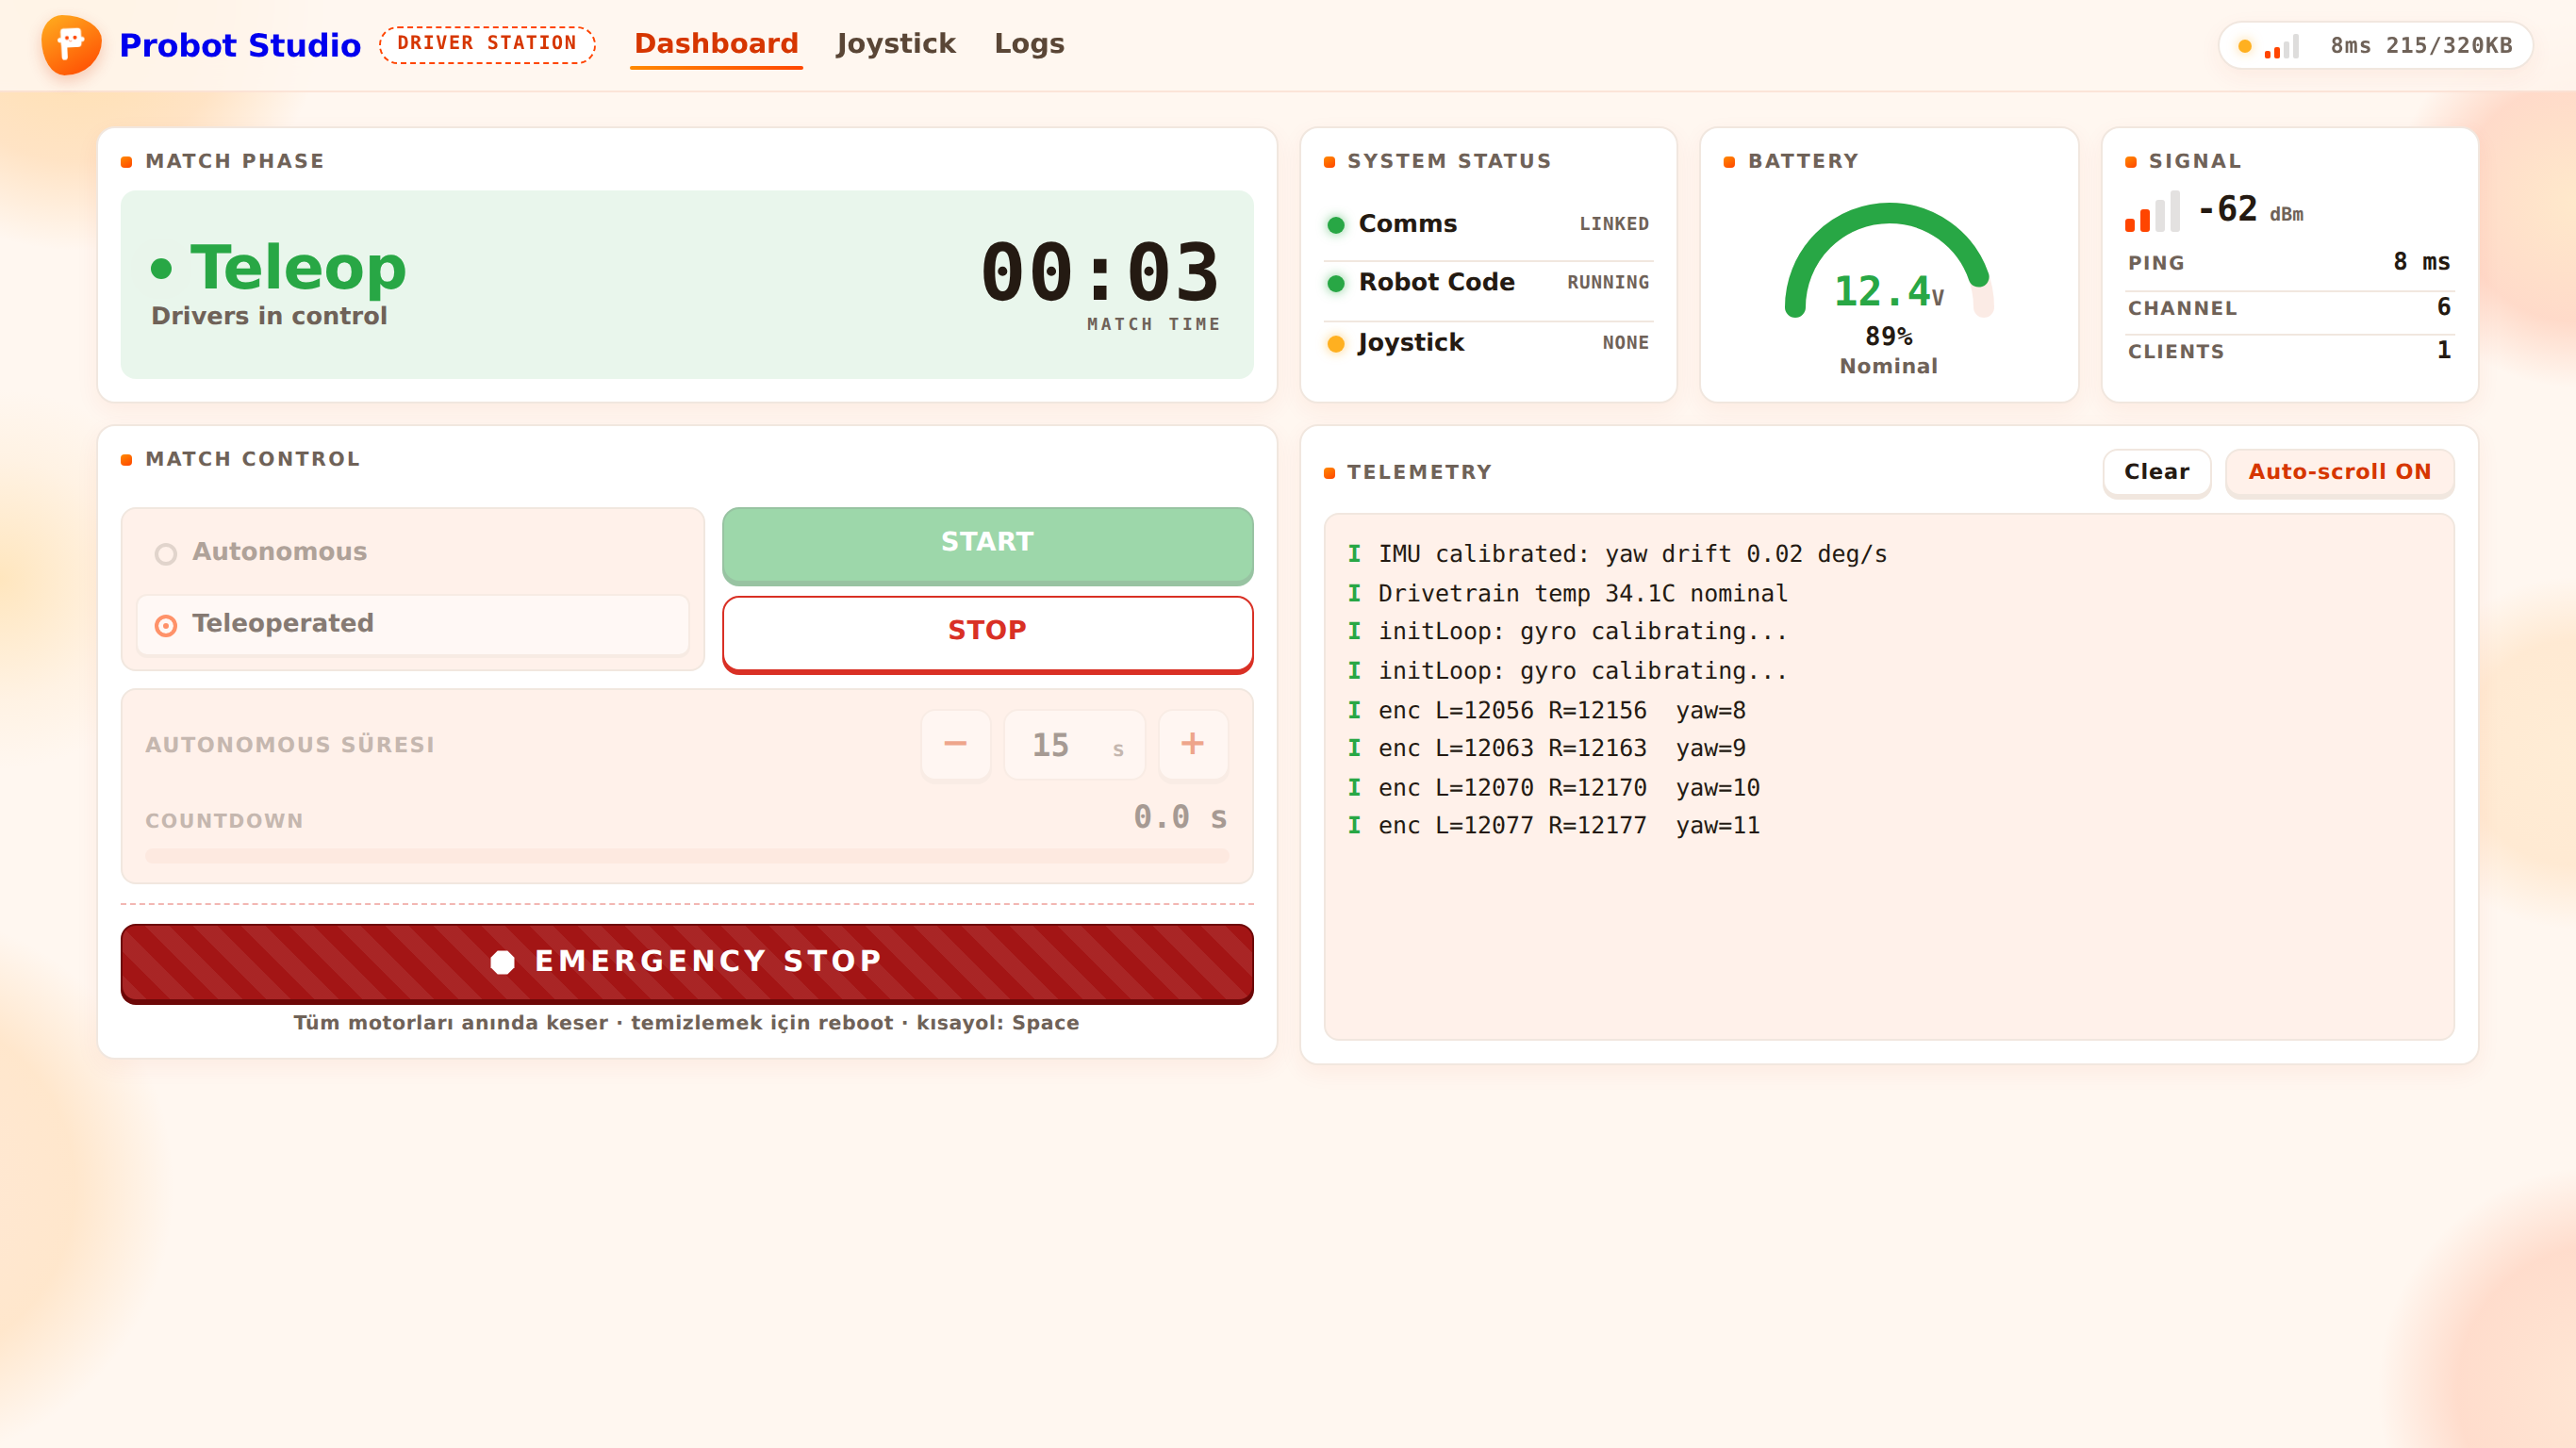Image resolution: width=2576 pixels, height=1448 pixels.
Task: Click the -62 dBm reading
Action: 2250,210
